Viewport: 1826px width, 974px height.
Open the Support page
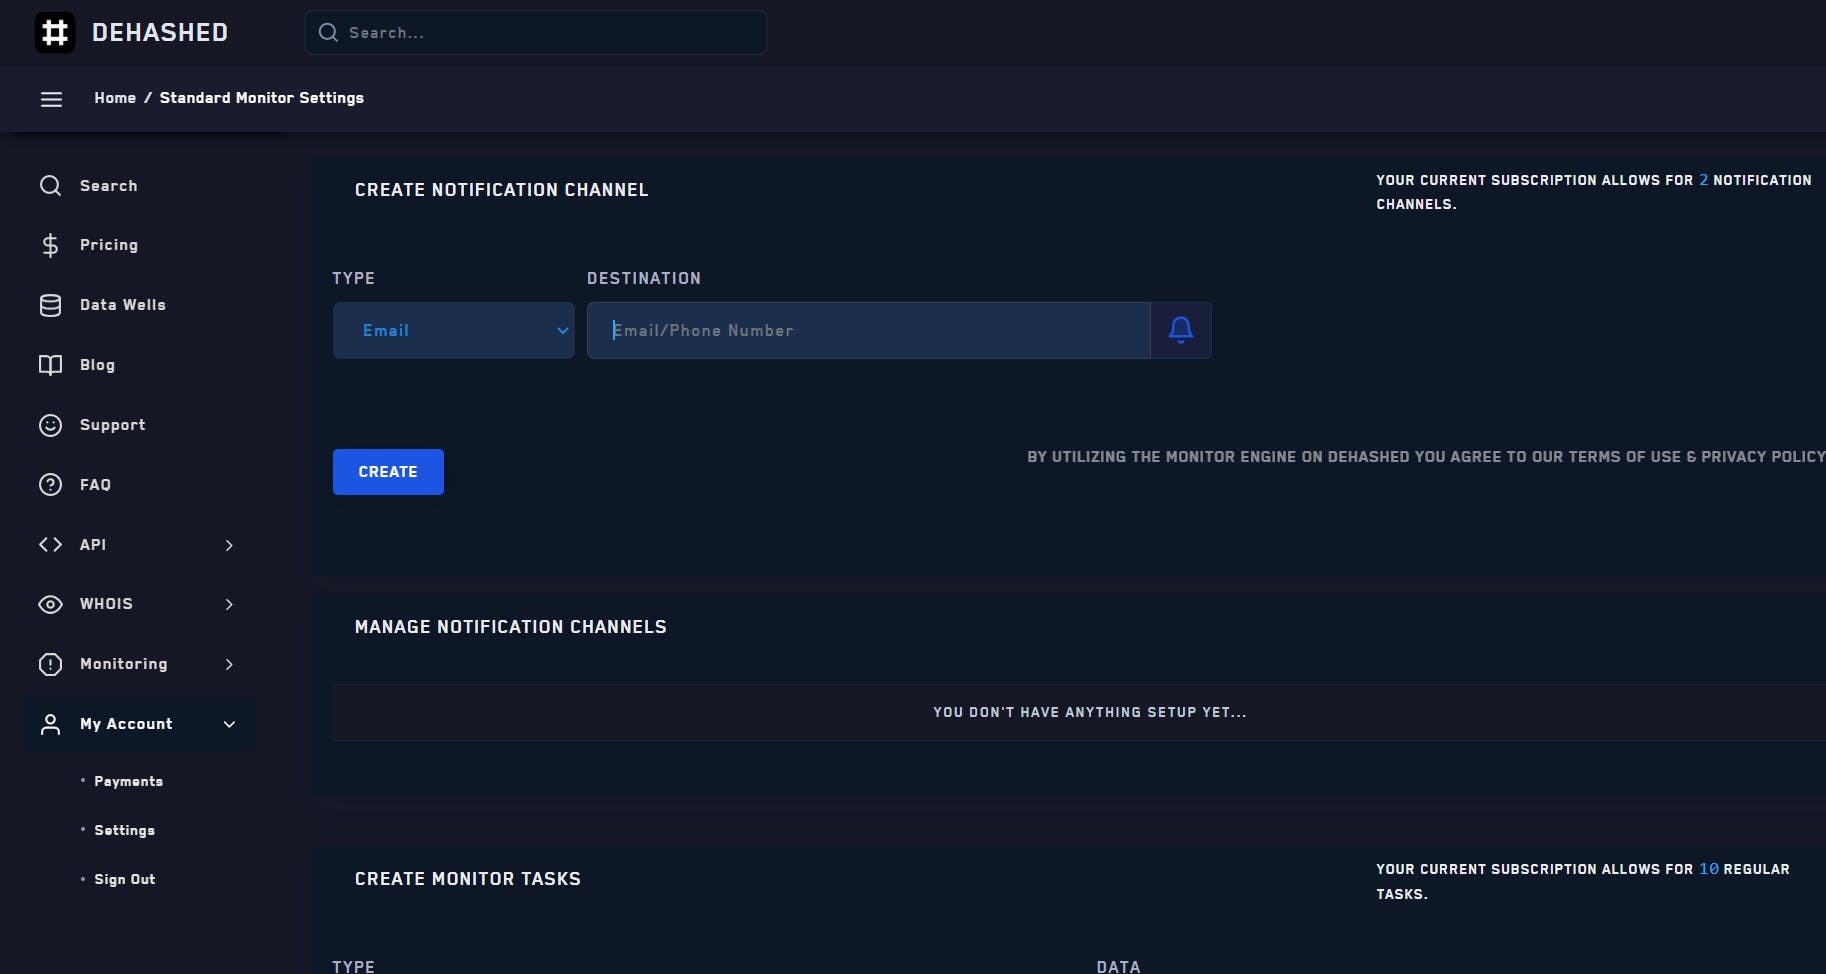coord(113,425)
